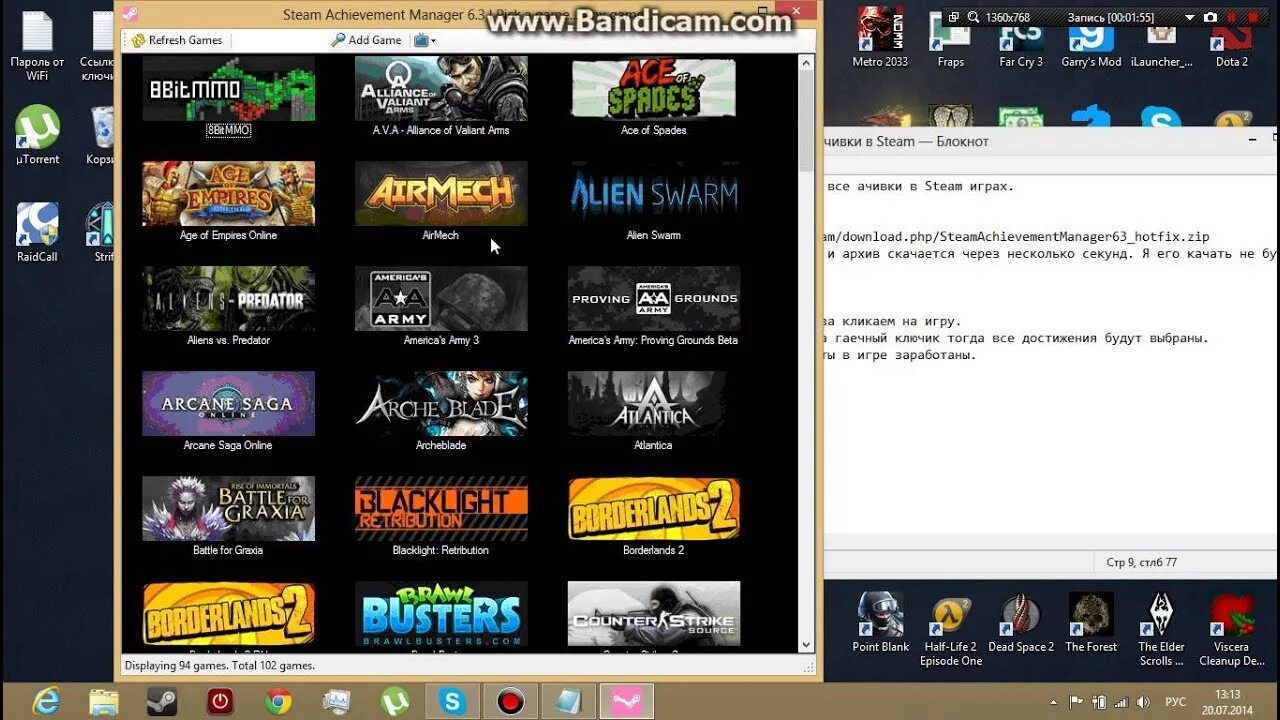Click scroll up arrow in game list
The width and height of the screenshot is (1280, 720).
pyautogui.click(x=806, y=63)
